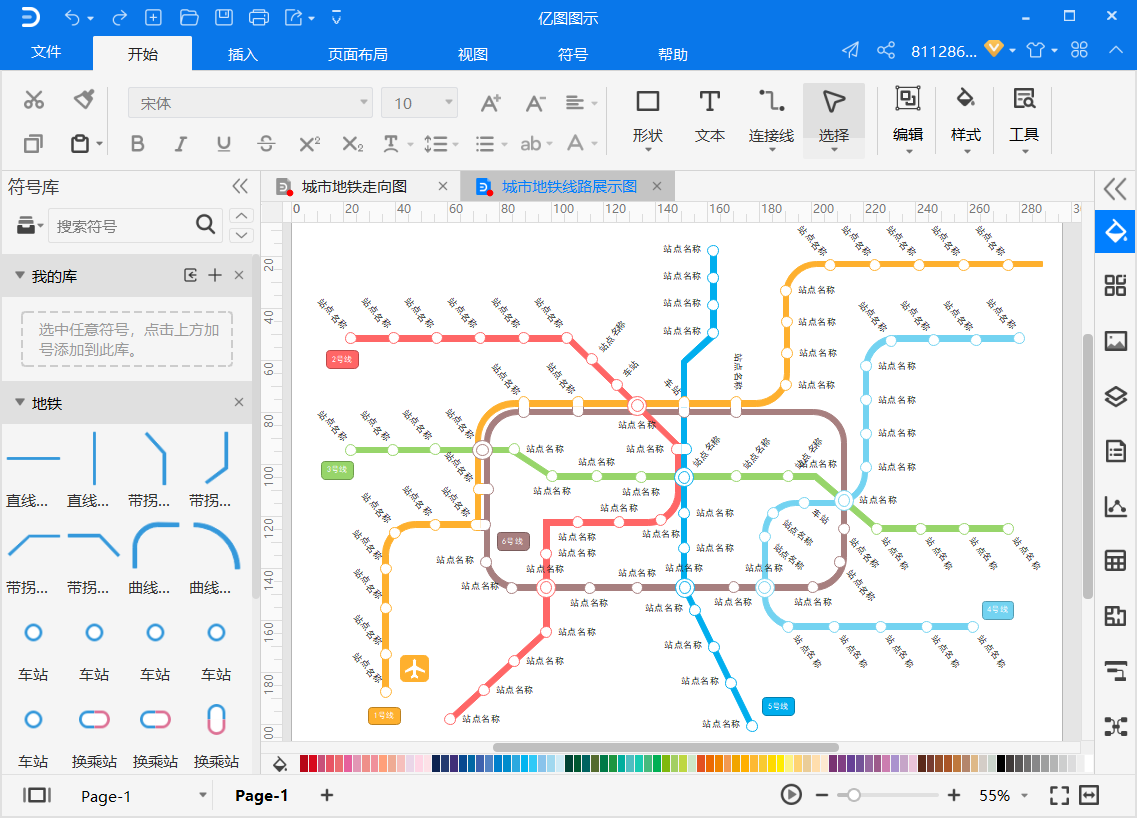Click the Paste clipboard icon
1137x818 pixels.
(80, 144)
